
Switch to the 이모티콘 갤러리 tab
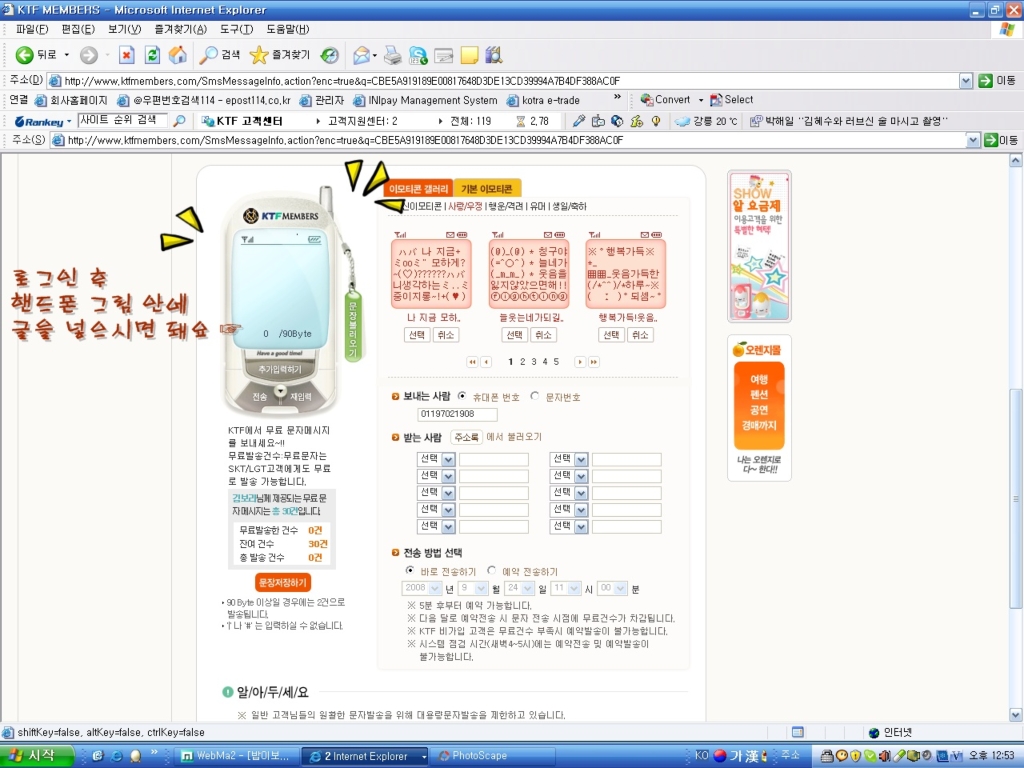coord(418,189)
